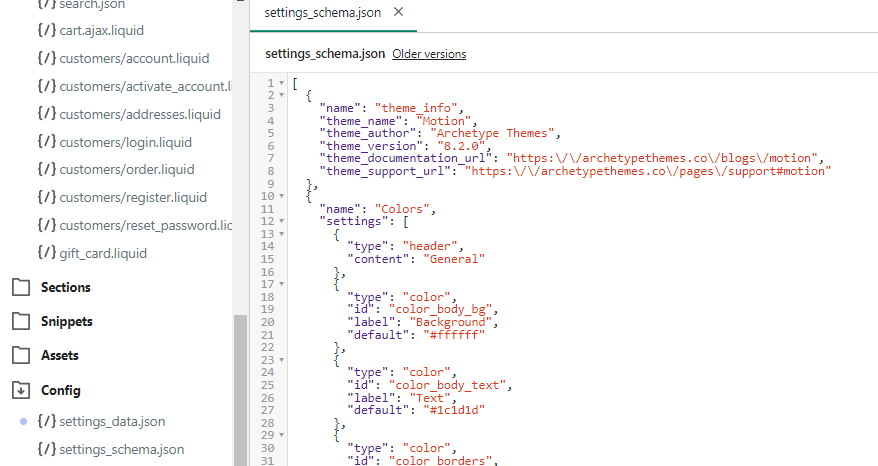Open settings_data.json in Config folder
This screenshot has width=878, height=466.
tap(112, 421)
